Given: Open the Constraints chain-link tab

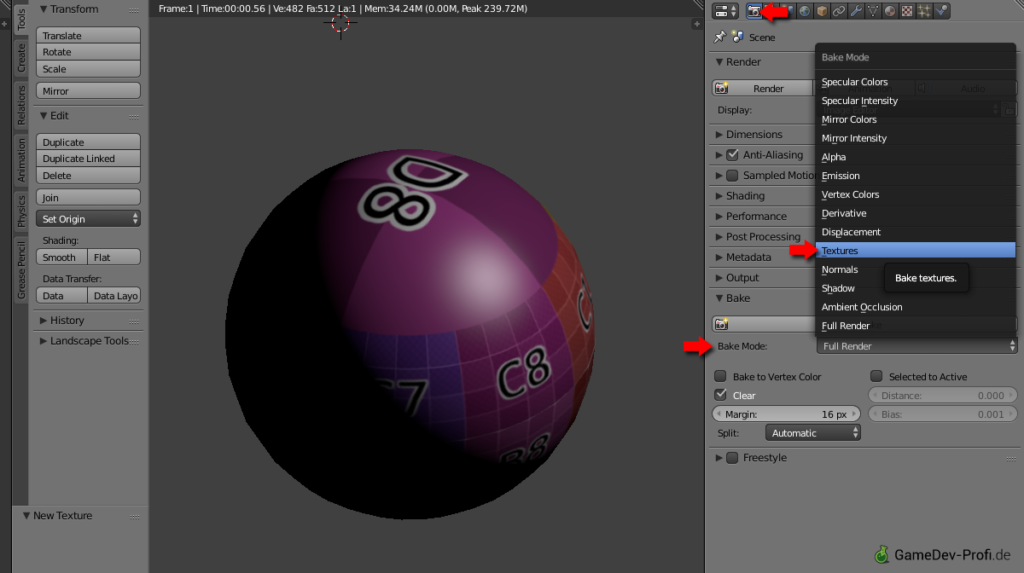Looking at the screenshot, I should pos(839,11).
